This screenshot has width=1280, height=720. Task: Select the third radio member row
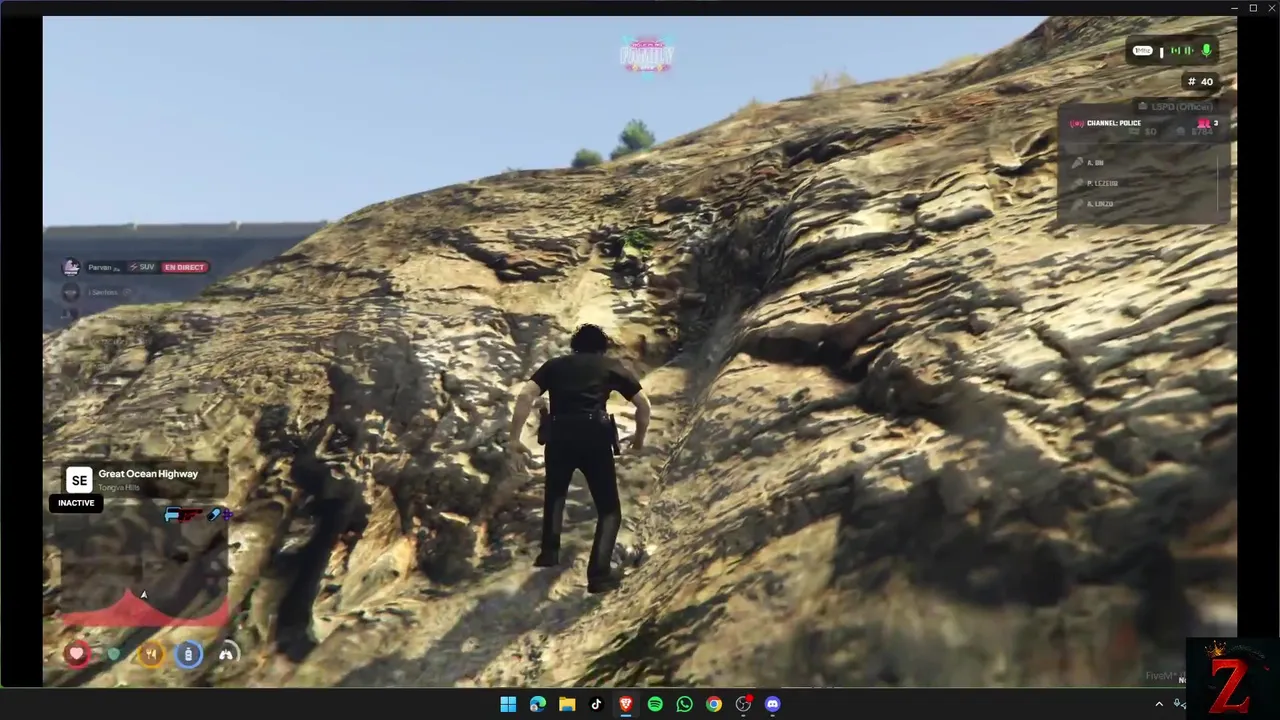pyautogui.click(x=1140, y=204)
